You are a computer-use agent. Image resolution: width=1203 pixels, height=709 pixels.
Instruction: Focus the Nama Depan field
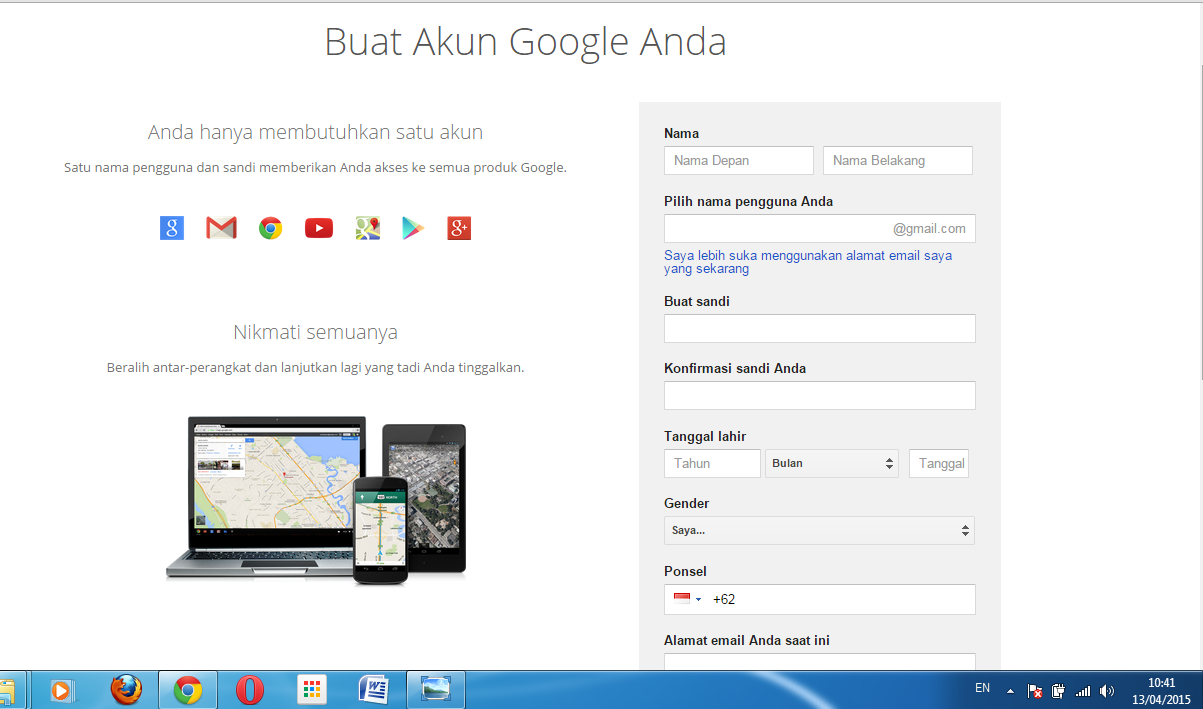coord(739,160)
